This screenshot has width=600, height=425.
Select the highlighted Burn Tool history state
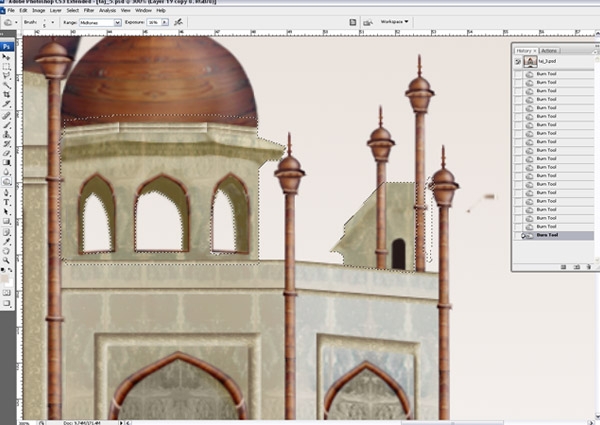click(557, 235)
